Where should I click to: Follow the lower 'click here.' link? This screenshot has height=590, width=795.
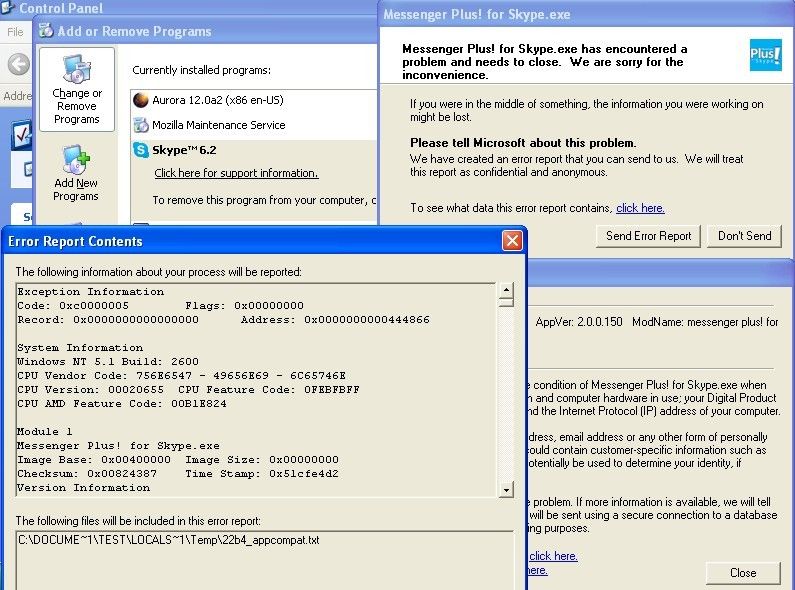click(553, 556)
